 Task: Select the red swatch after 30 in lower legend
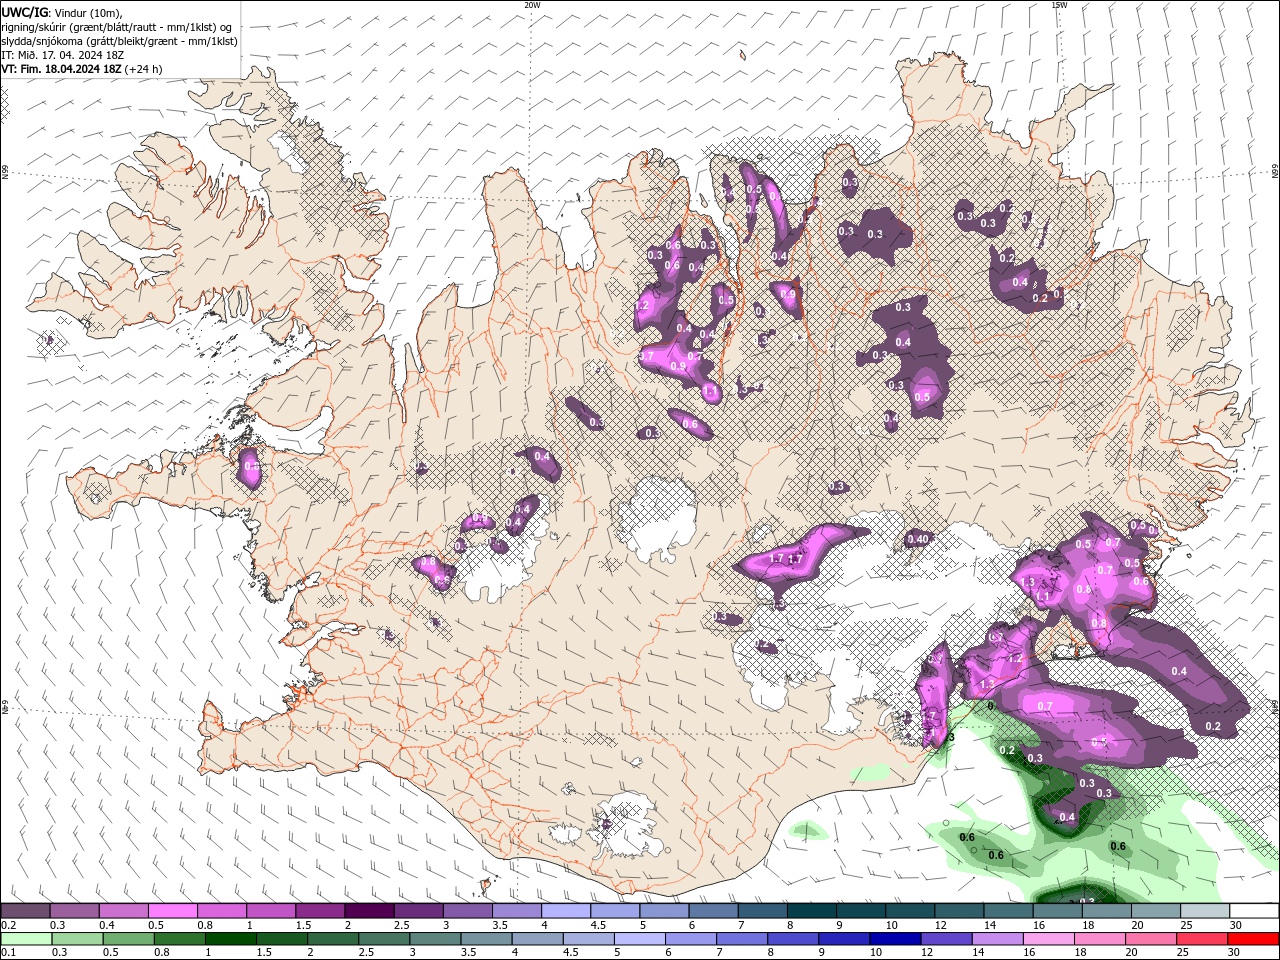pyautogui.click(x=1254, y=939)
